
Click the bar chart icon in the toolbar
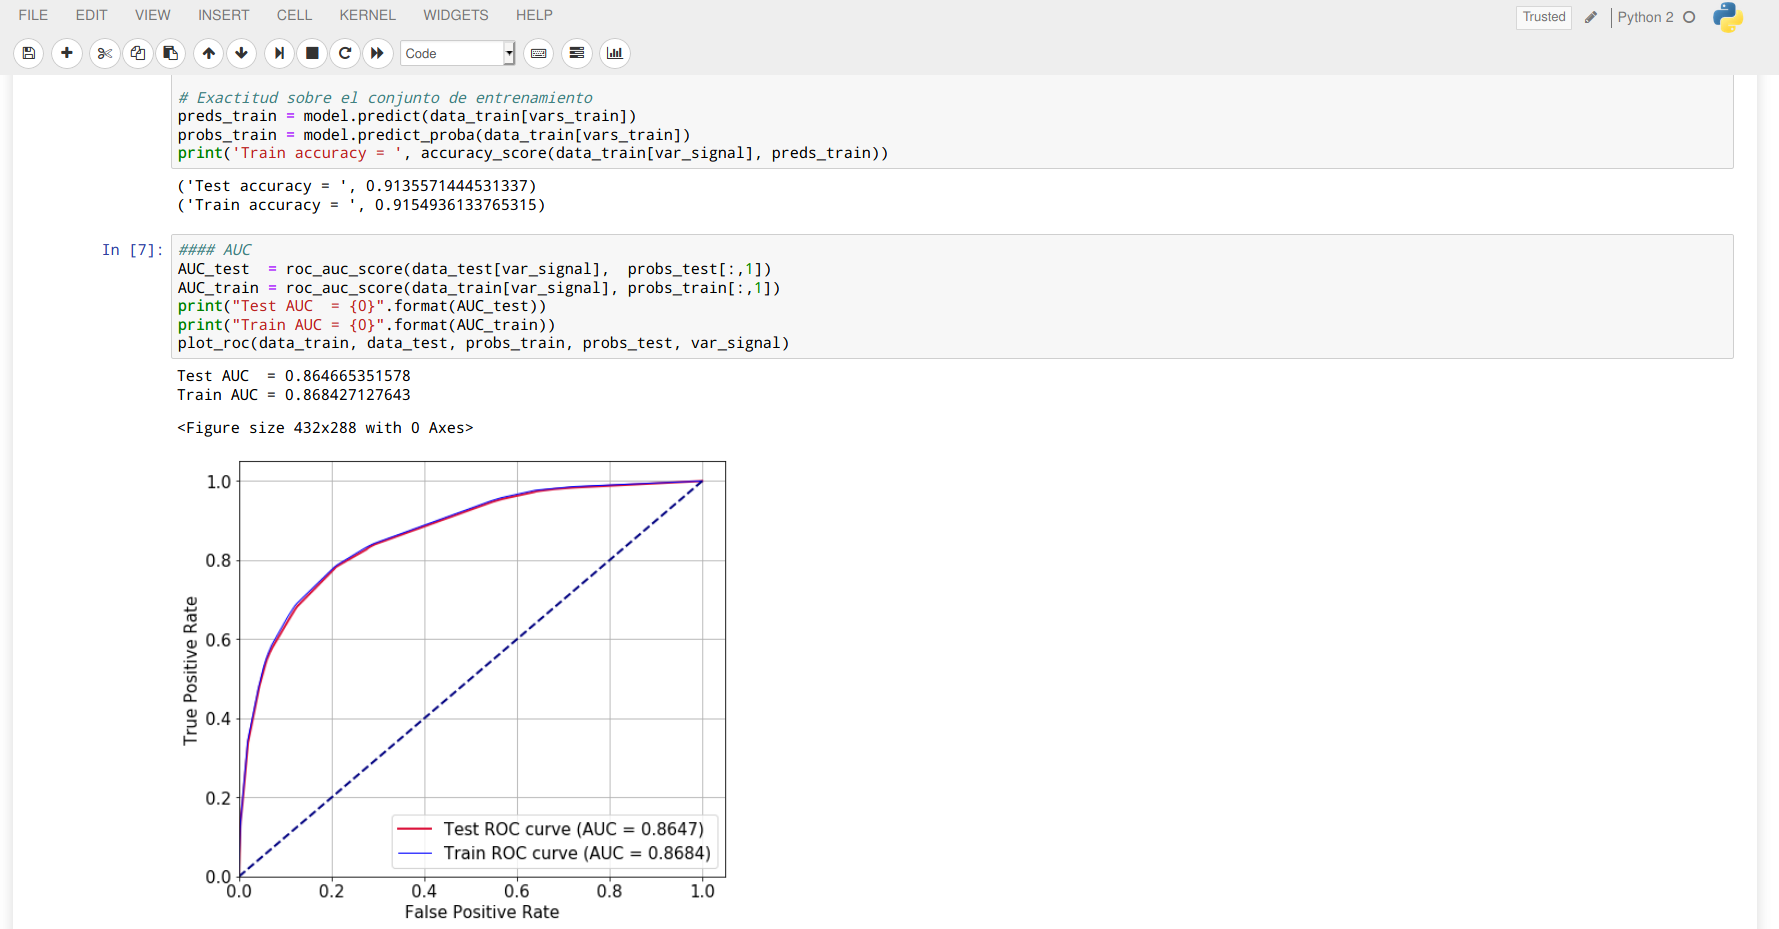(615, 53)
